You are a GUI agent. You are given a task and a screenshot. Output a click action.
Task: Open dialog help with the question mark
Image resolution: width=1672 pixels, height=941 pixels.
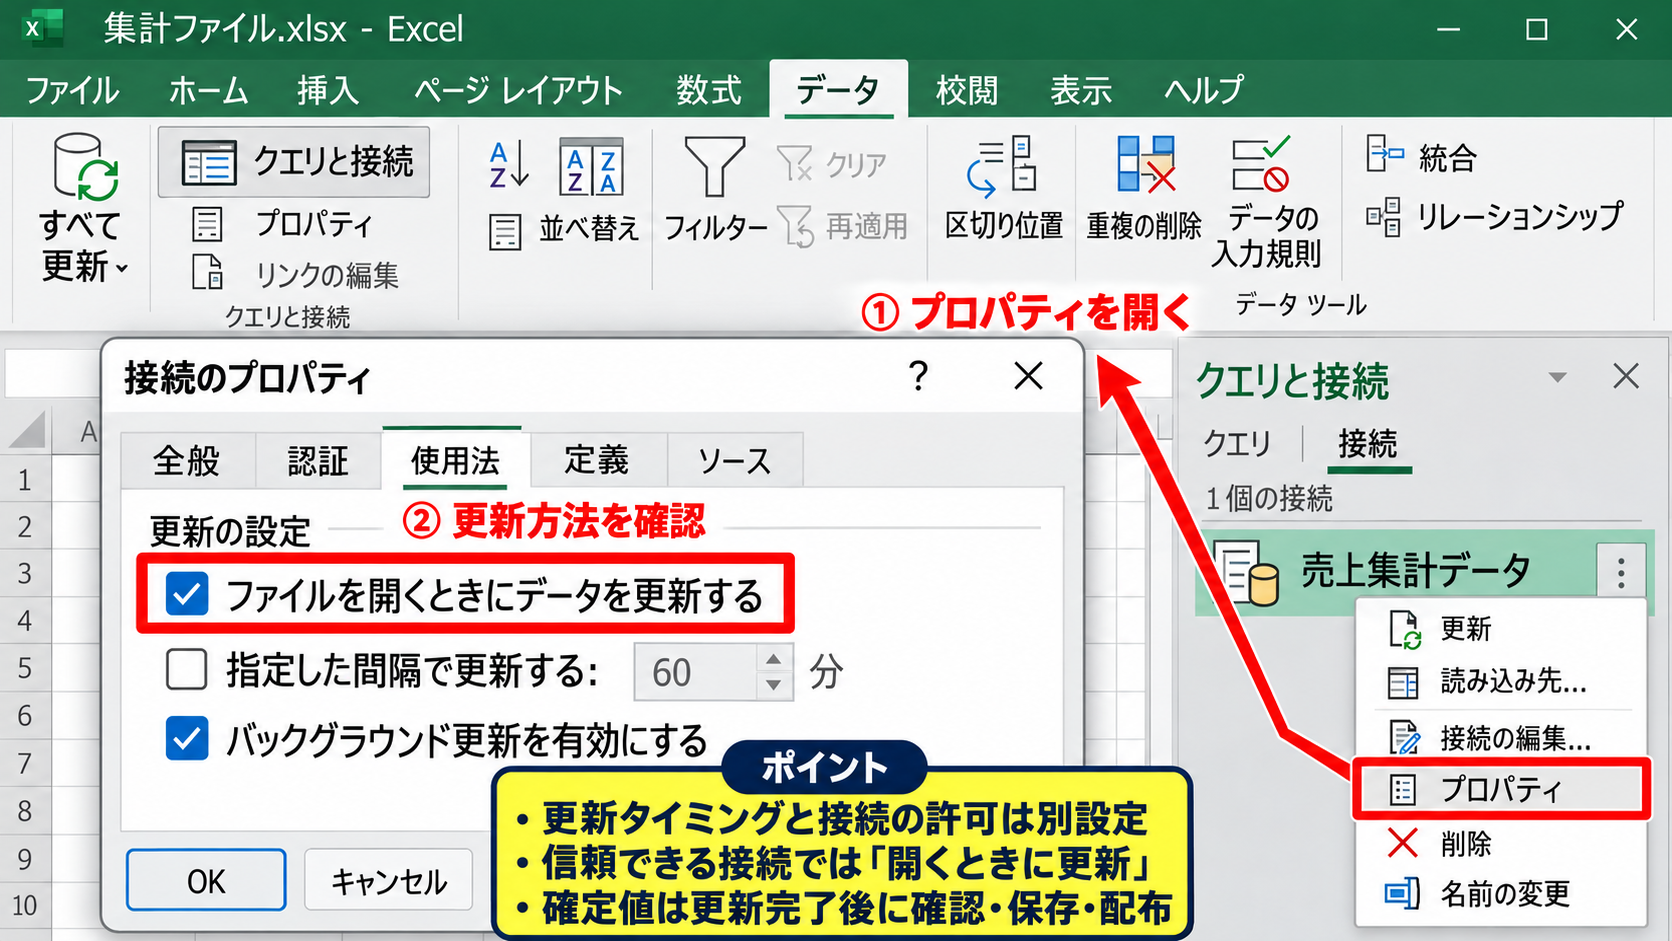(918, 377)
